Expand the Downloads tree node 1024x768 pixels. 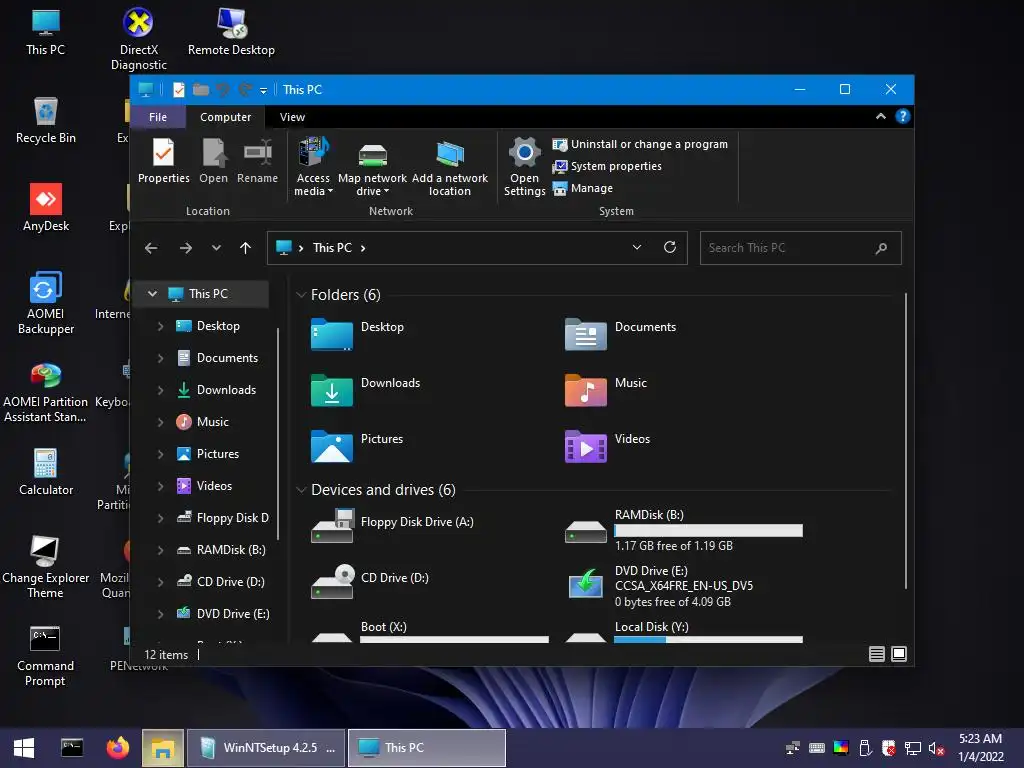click(x=160, y=390)
